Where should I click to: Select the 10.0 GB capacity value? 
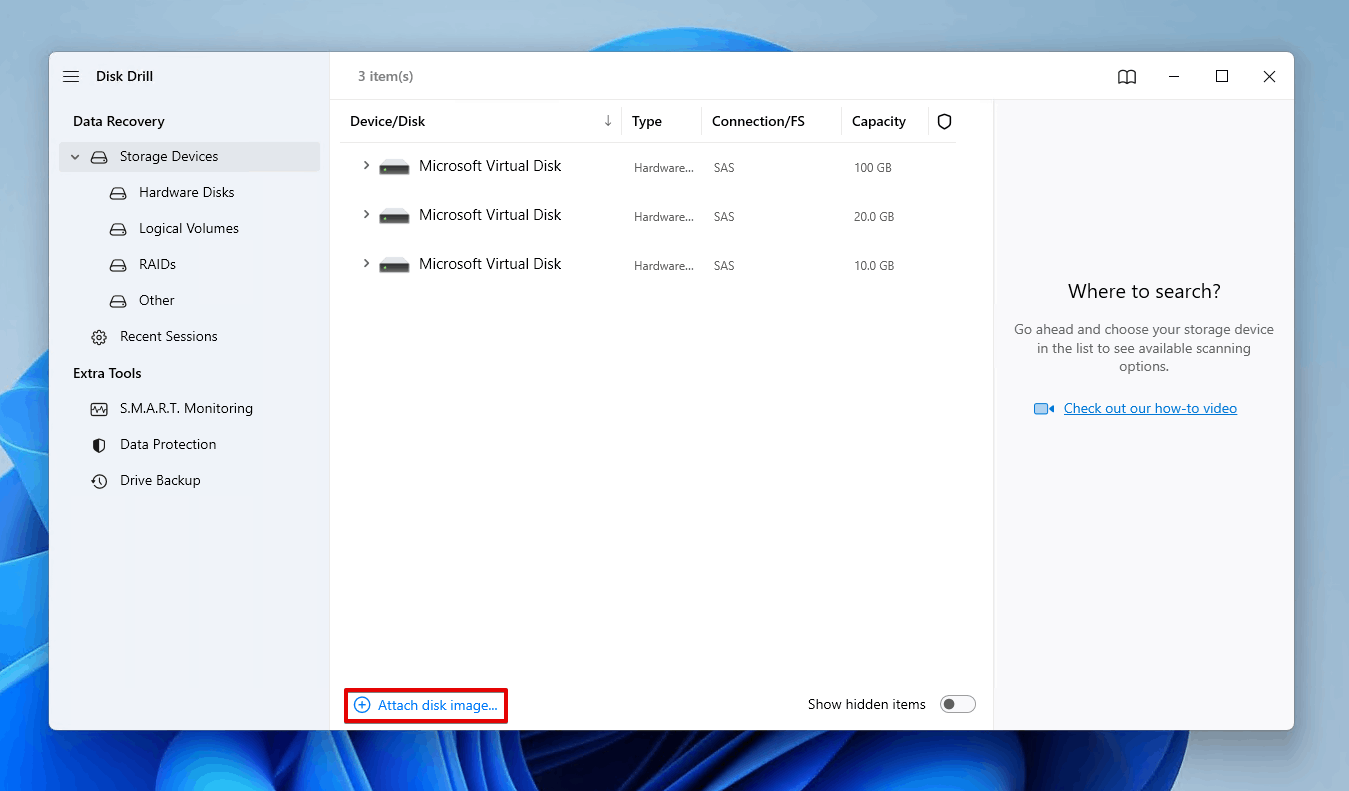click(x=874, y=266)
